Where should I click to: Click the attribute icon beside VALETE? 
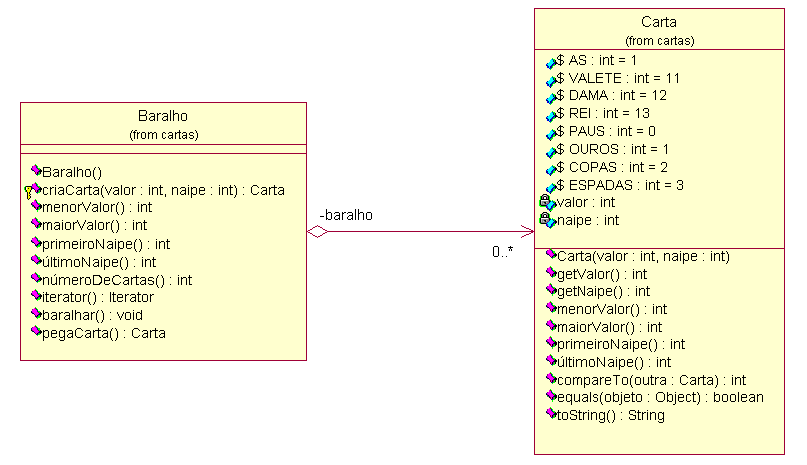pyautogui.click(x=551, y=81)
